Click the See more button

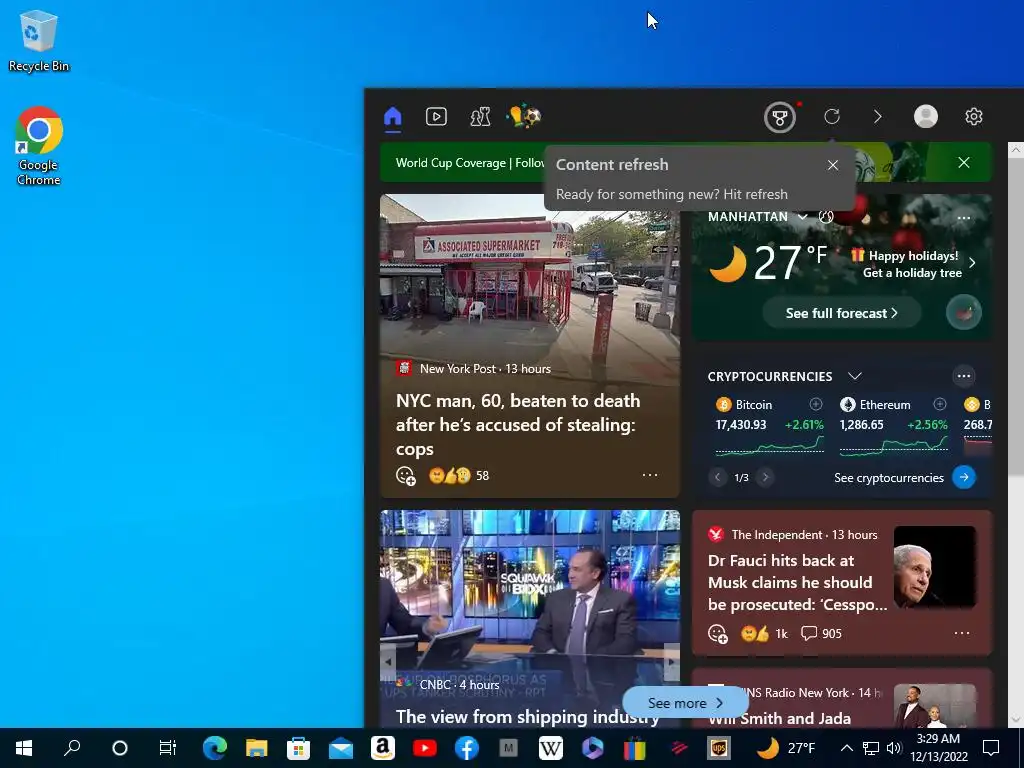pos(685,703)
